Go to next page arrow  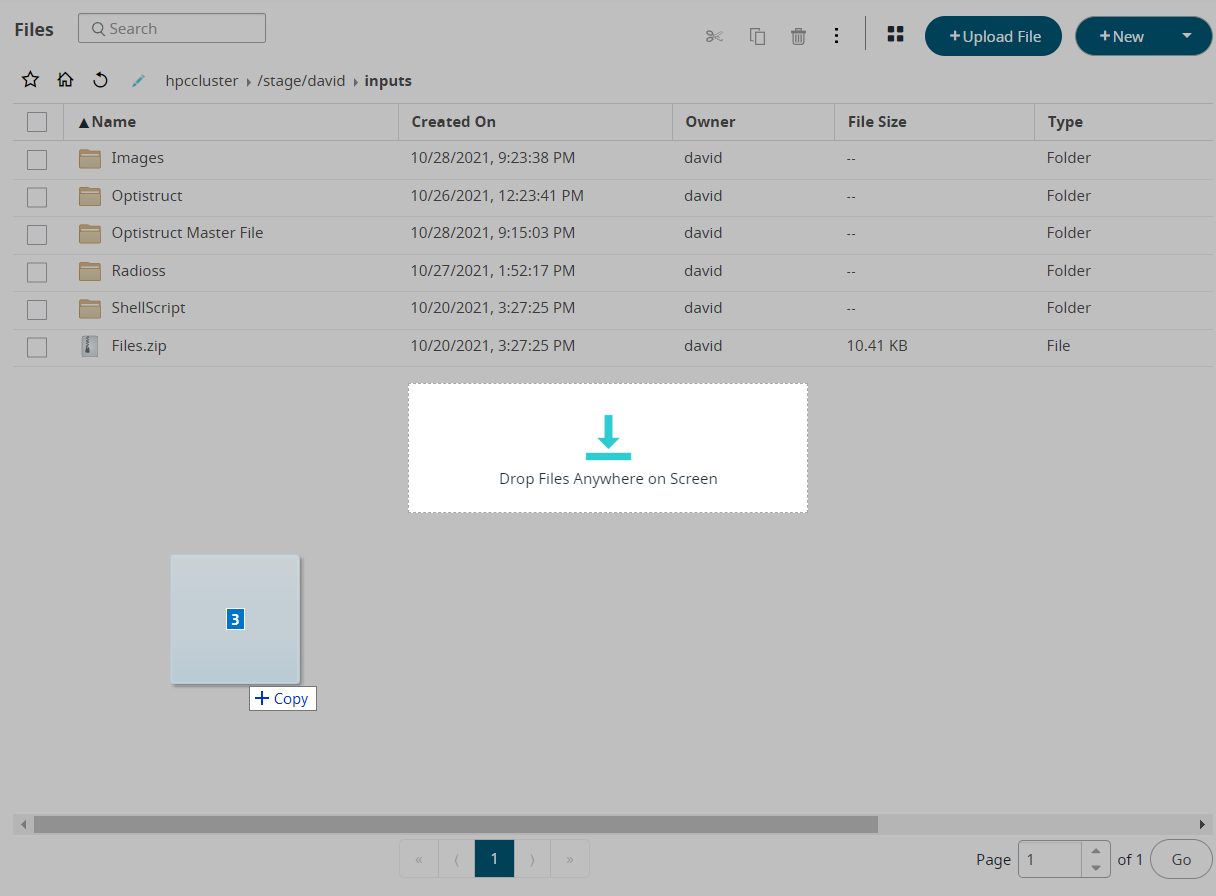coord(532,859)
